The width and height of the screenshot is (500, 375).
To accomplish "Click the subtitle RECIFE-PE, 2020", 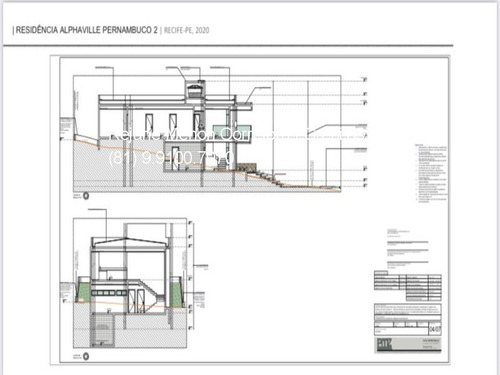I will [187, 30].
